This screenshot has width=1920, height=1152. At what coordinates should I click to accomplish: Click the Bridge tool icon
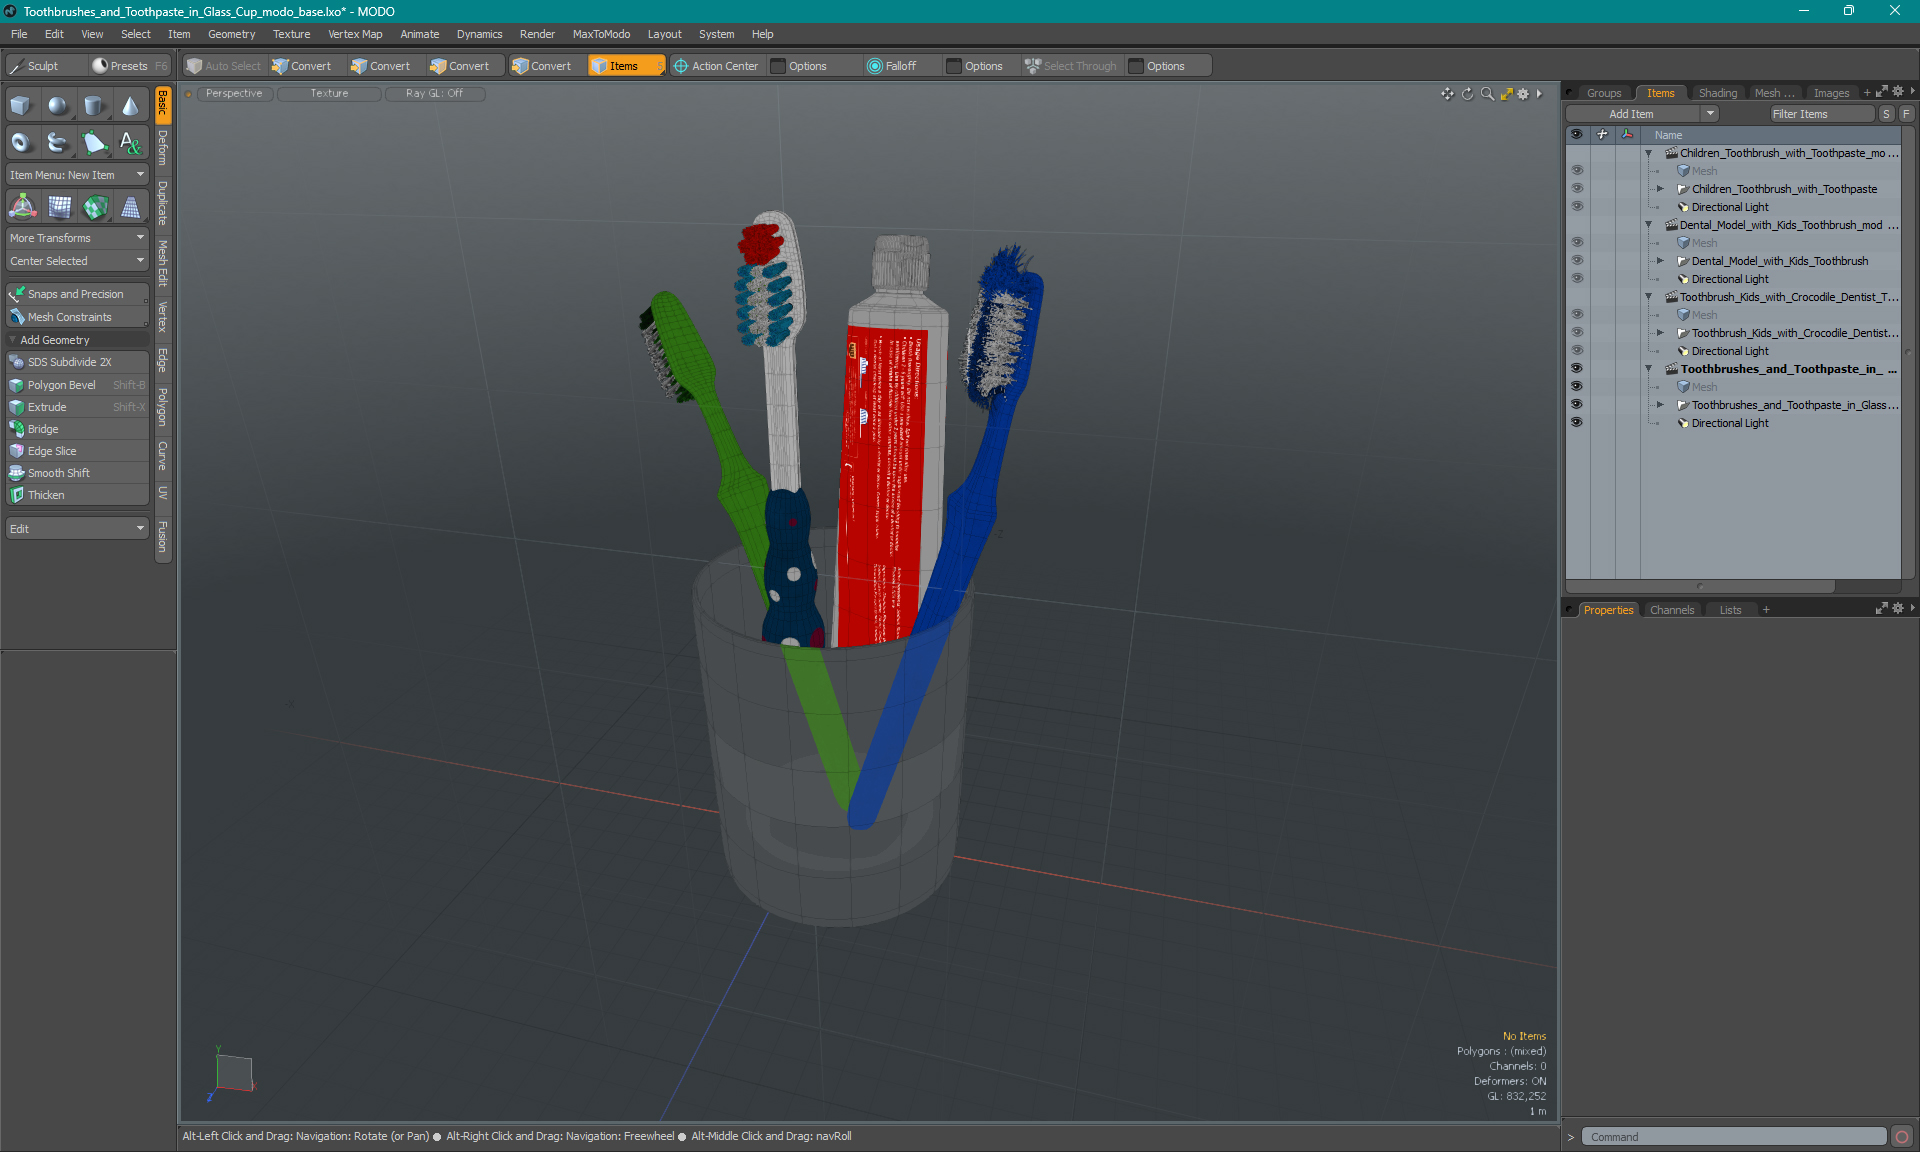(17, 429)
